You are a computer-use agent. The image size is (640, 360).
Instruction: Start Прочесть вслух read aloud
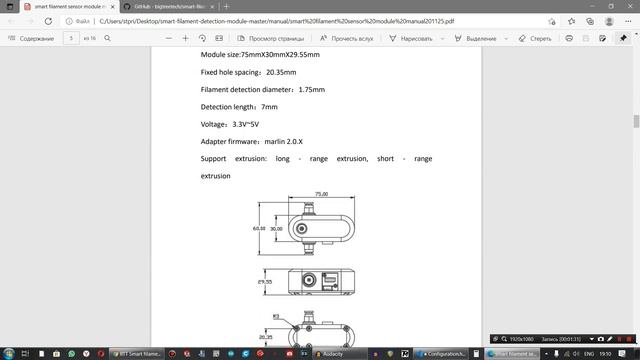tap(346, 38)
